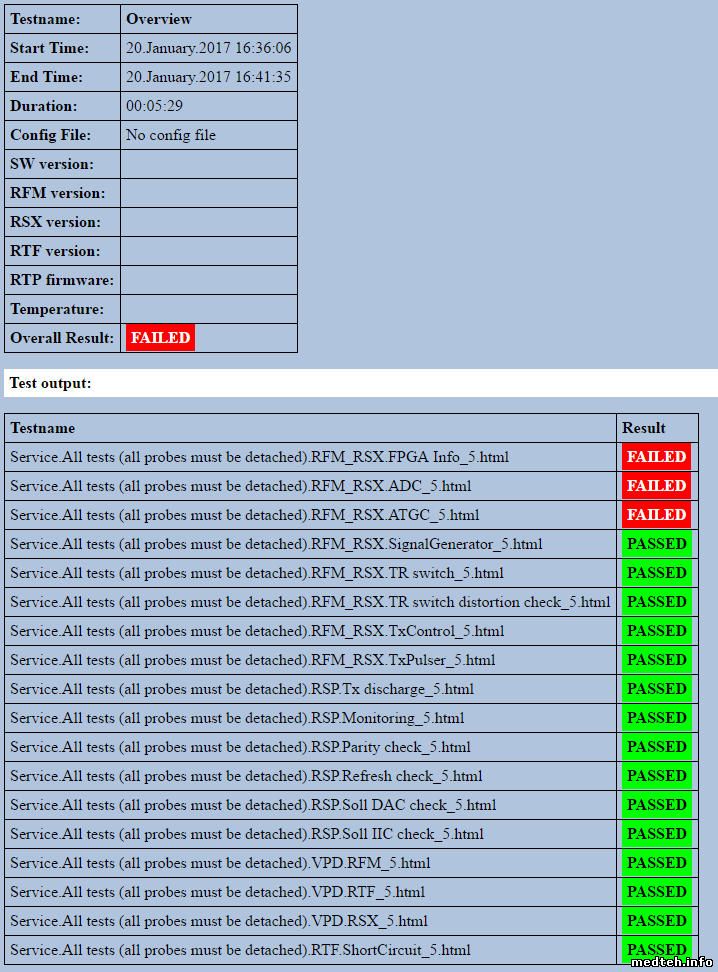718x972 pixels.
Task: Open the TR switch distortion check test
Action: click(310, 602)
